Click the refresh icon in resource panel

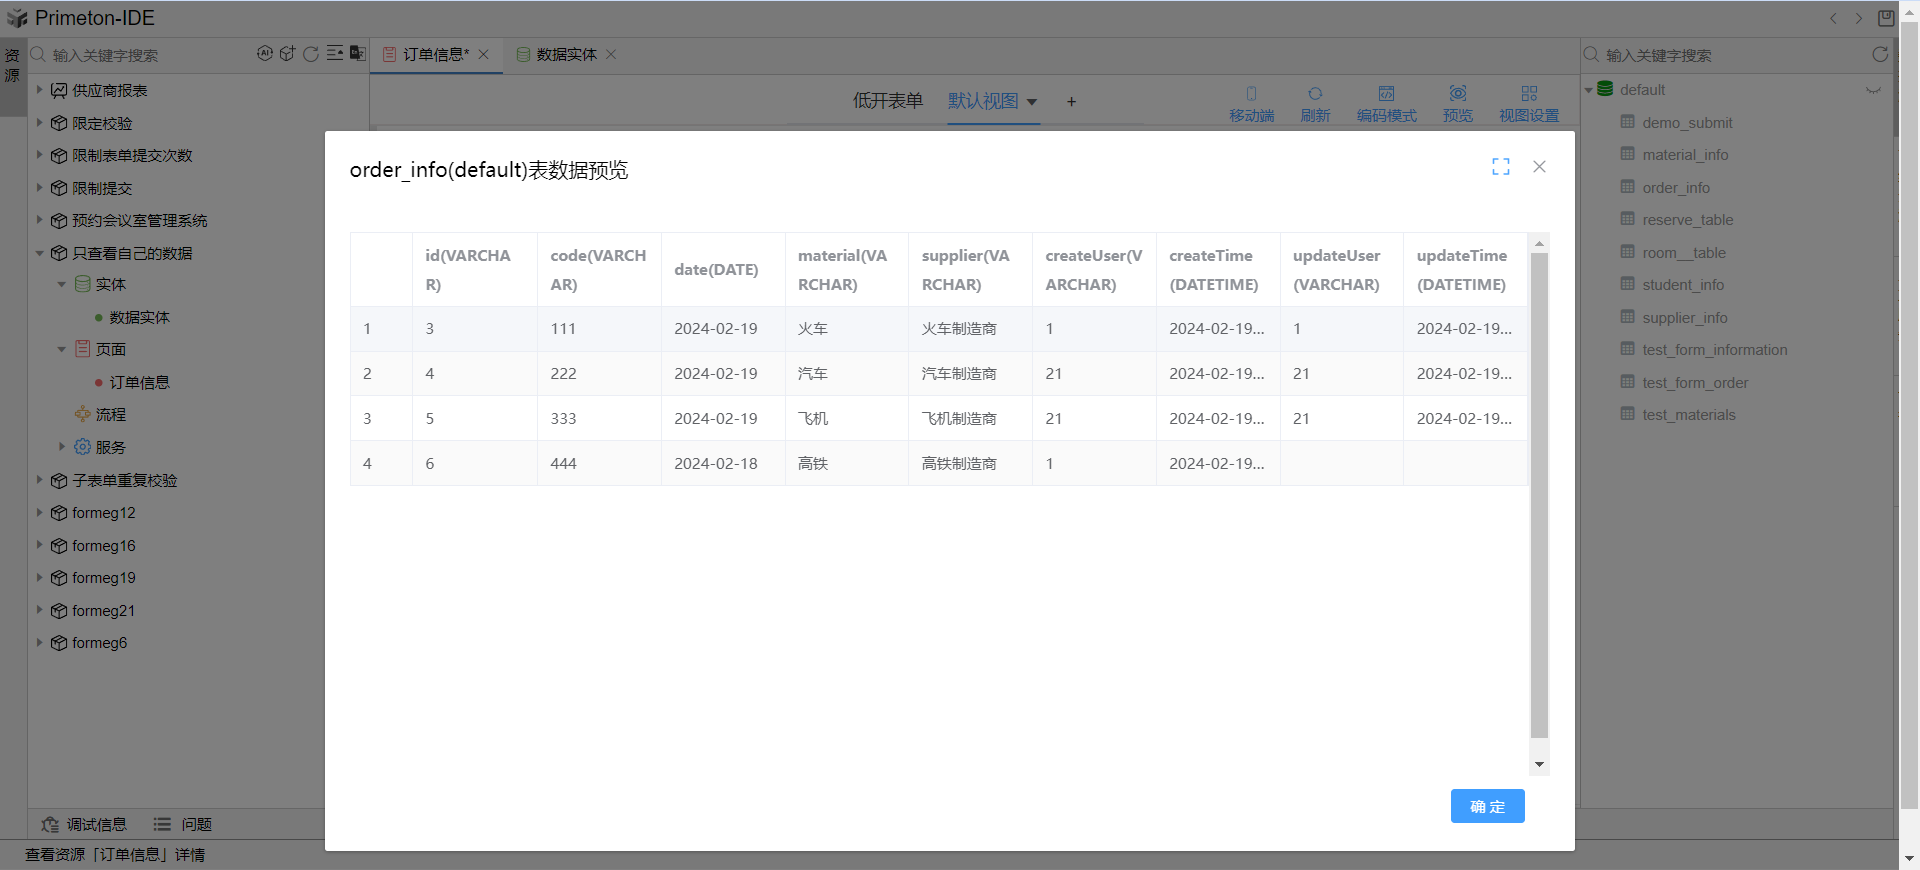311,54
